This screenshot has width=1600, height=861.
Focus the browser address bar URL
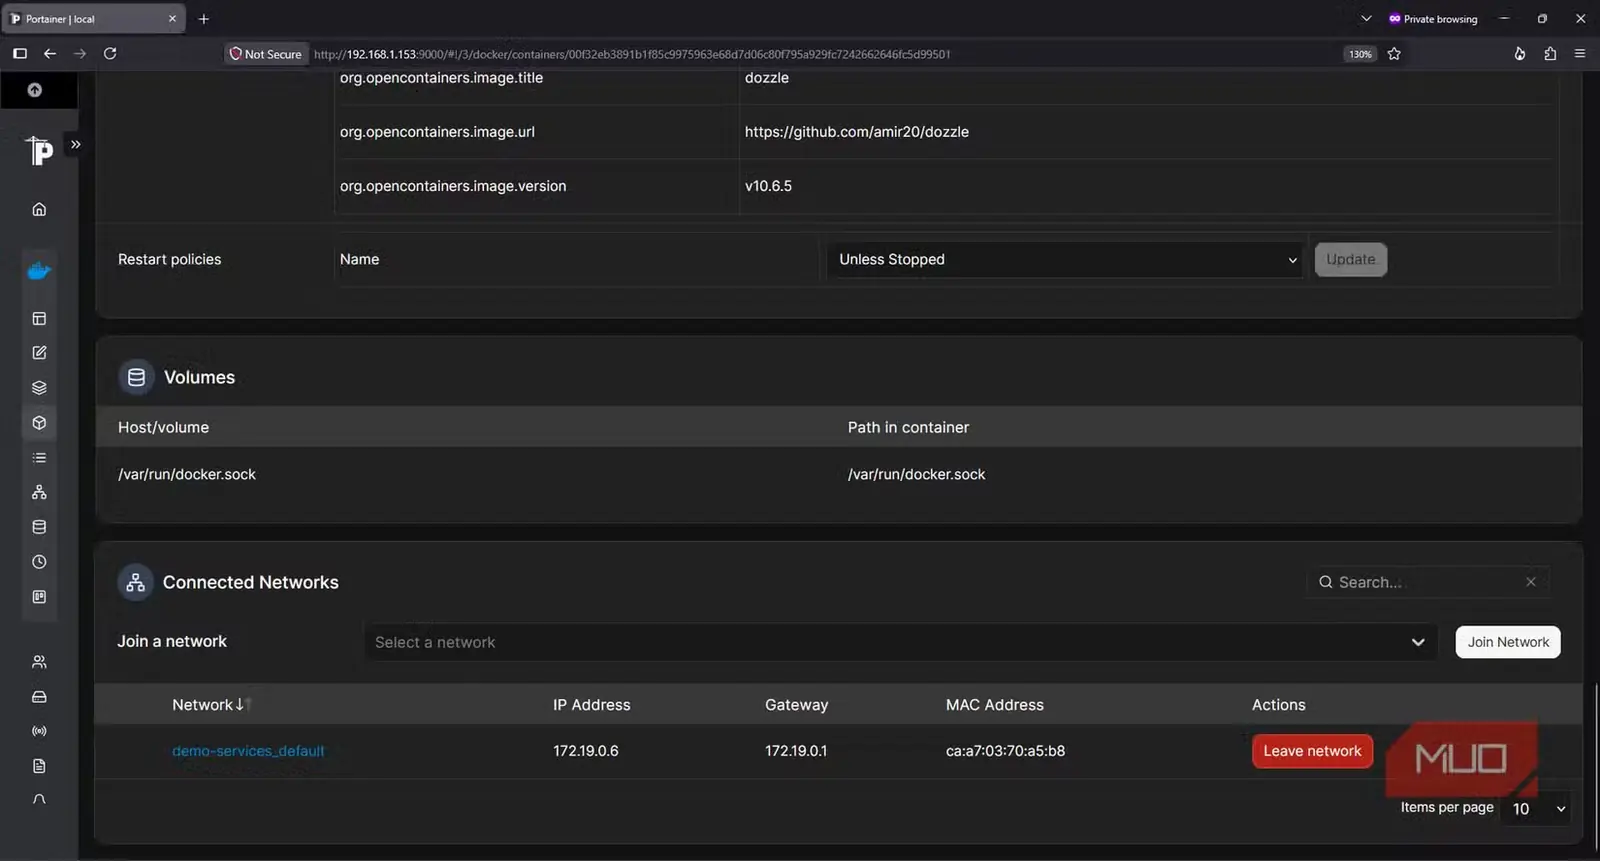click(632, 54)
